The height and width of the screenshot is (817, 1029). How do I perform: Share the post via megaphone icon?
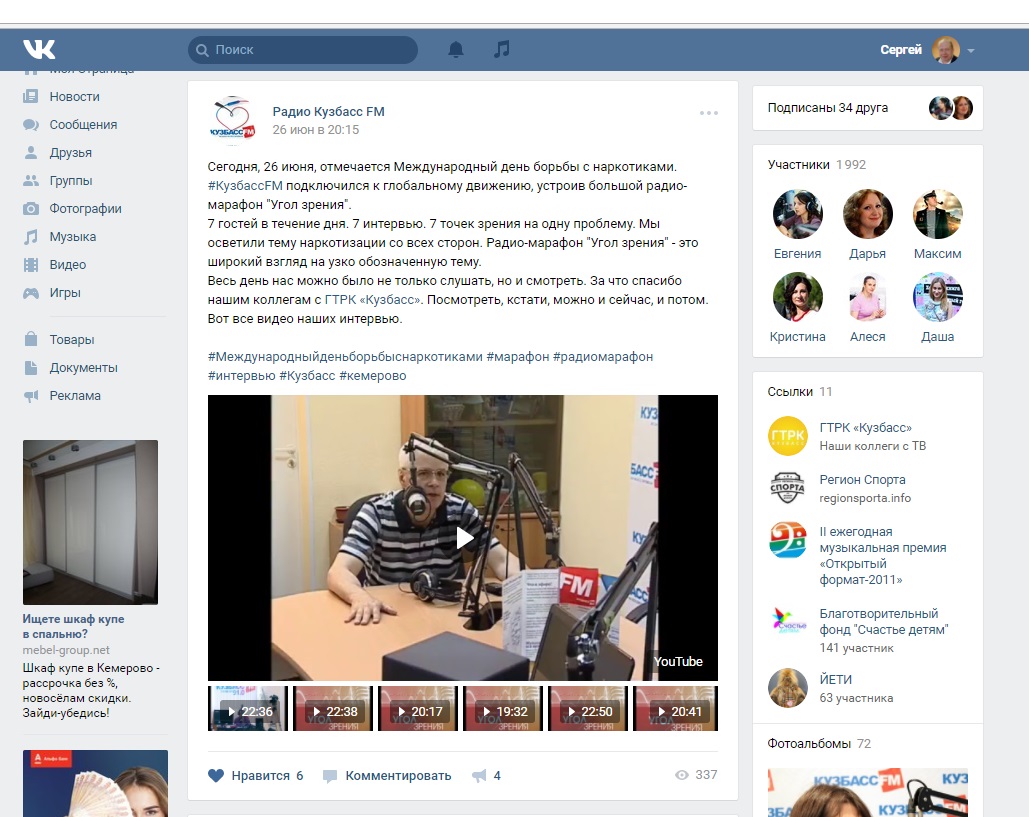point(479,776)
